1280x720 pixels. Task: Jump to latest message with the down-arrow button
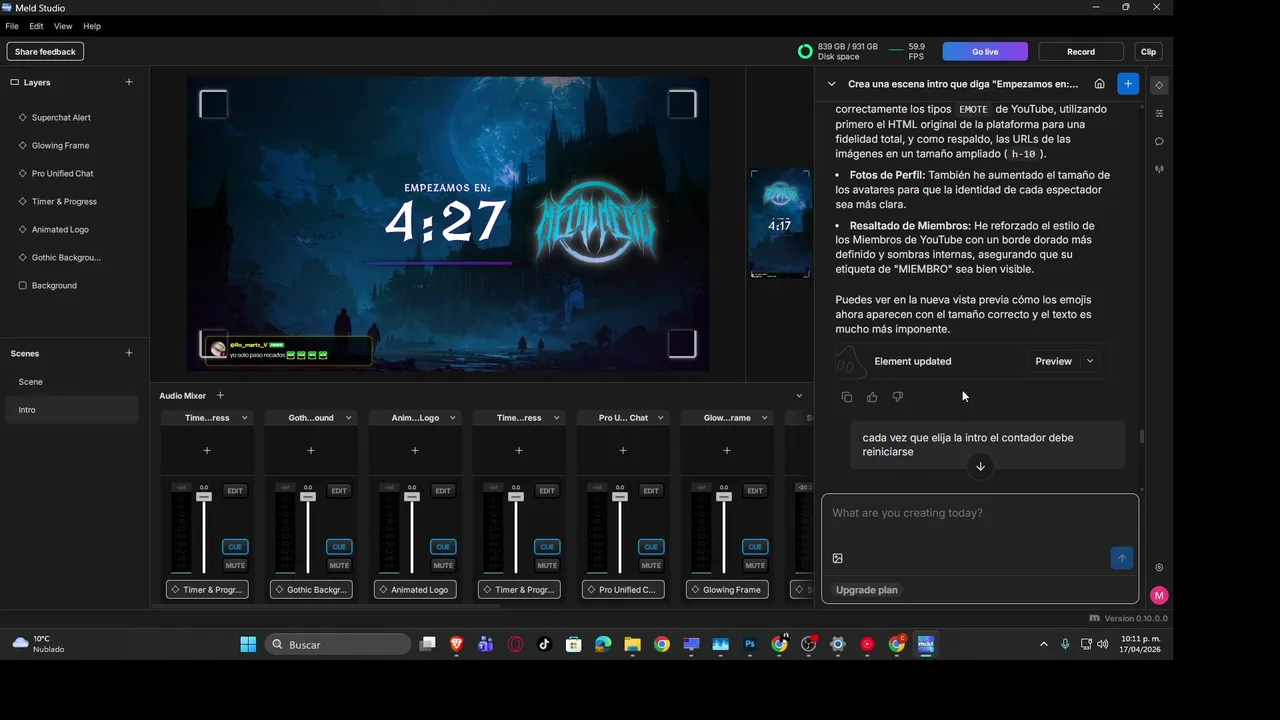point(980,466)
